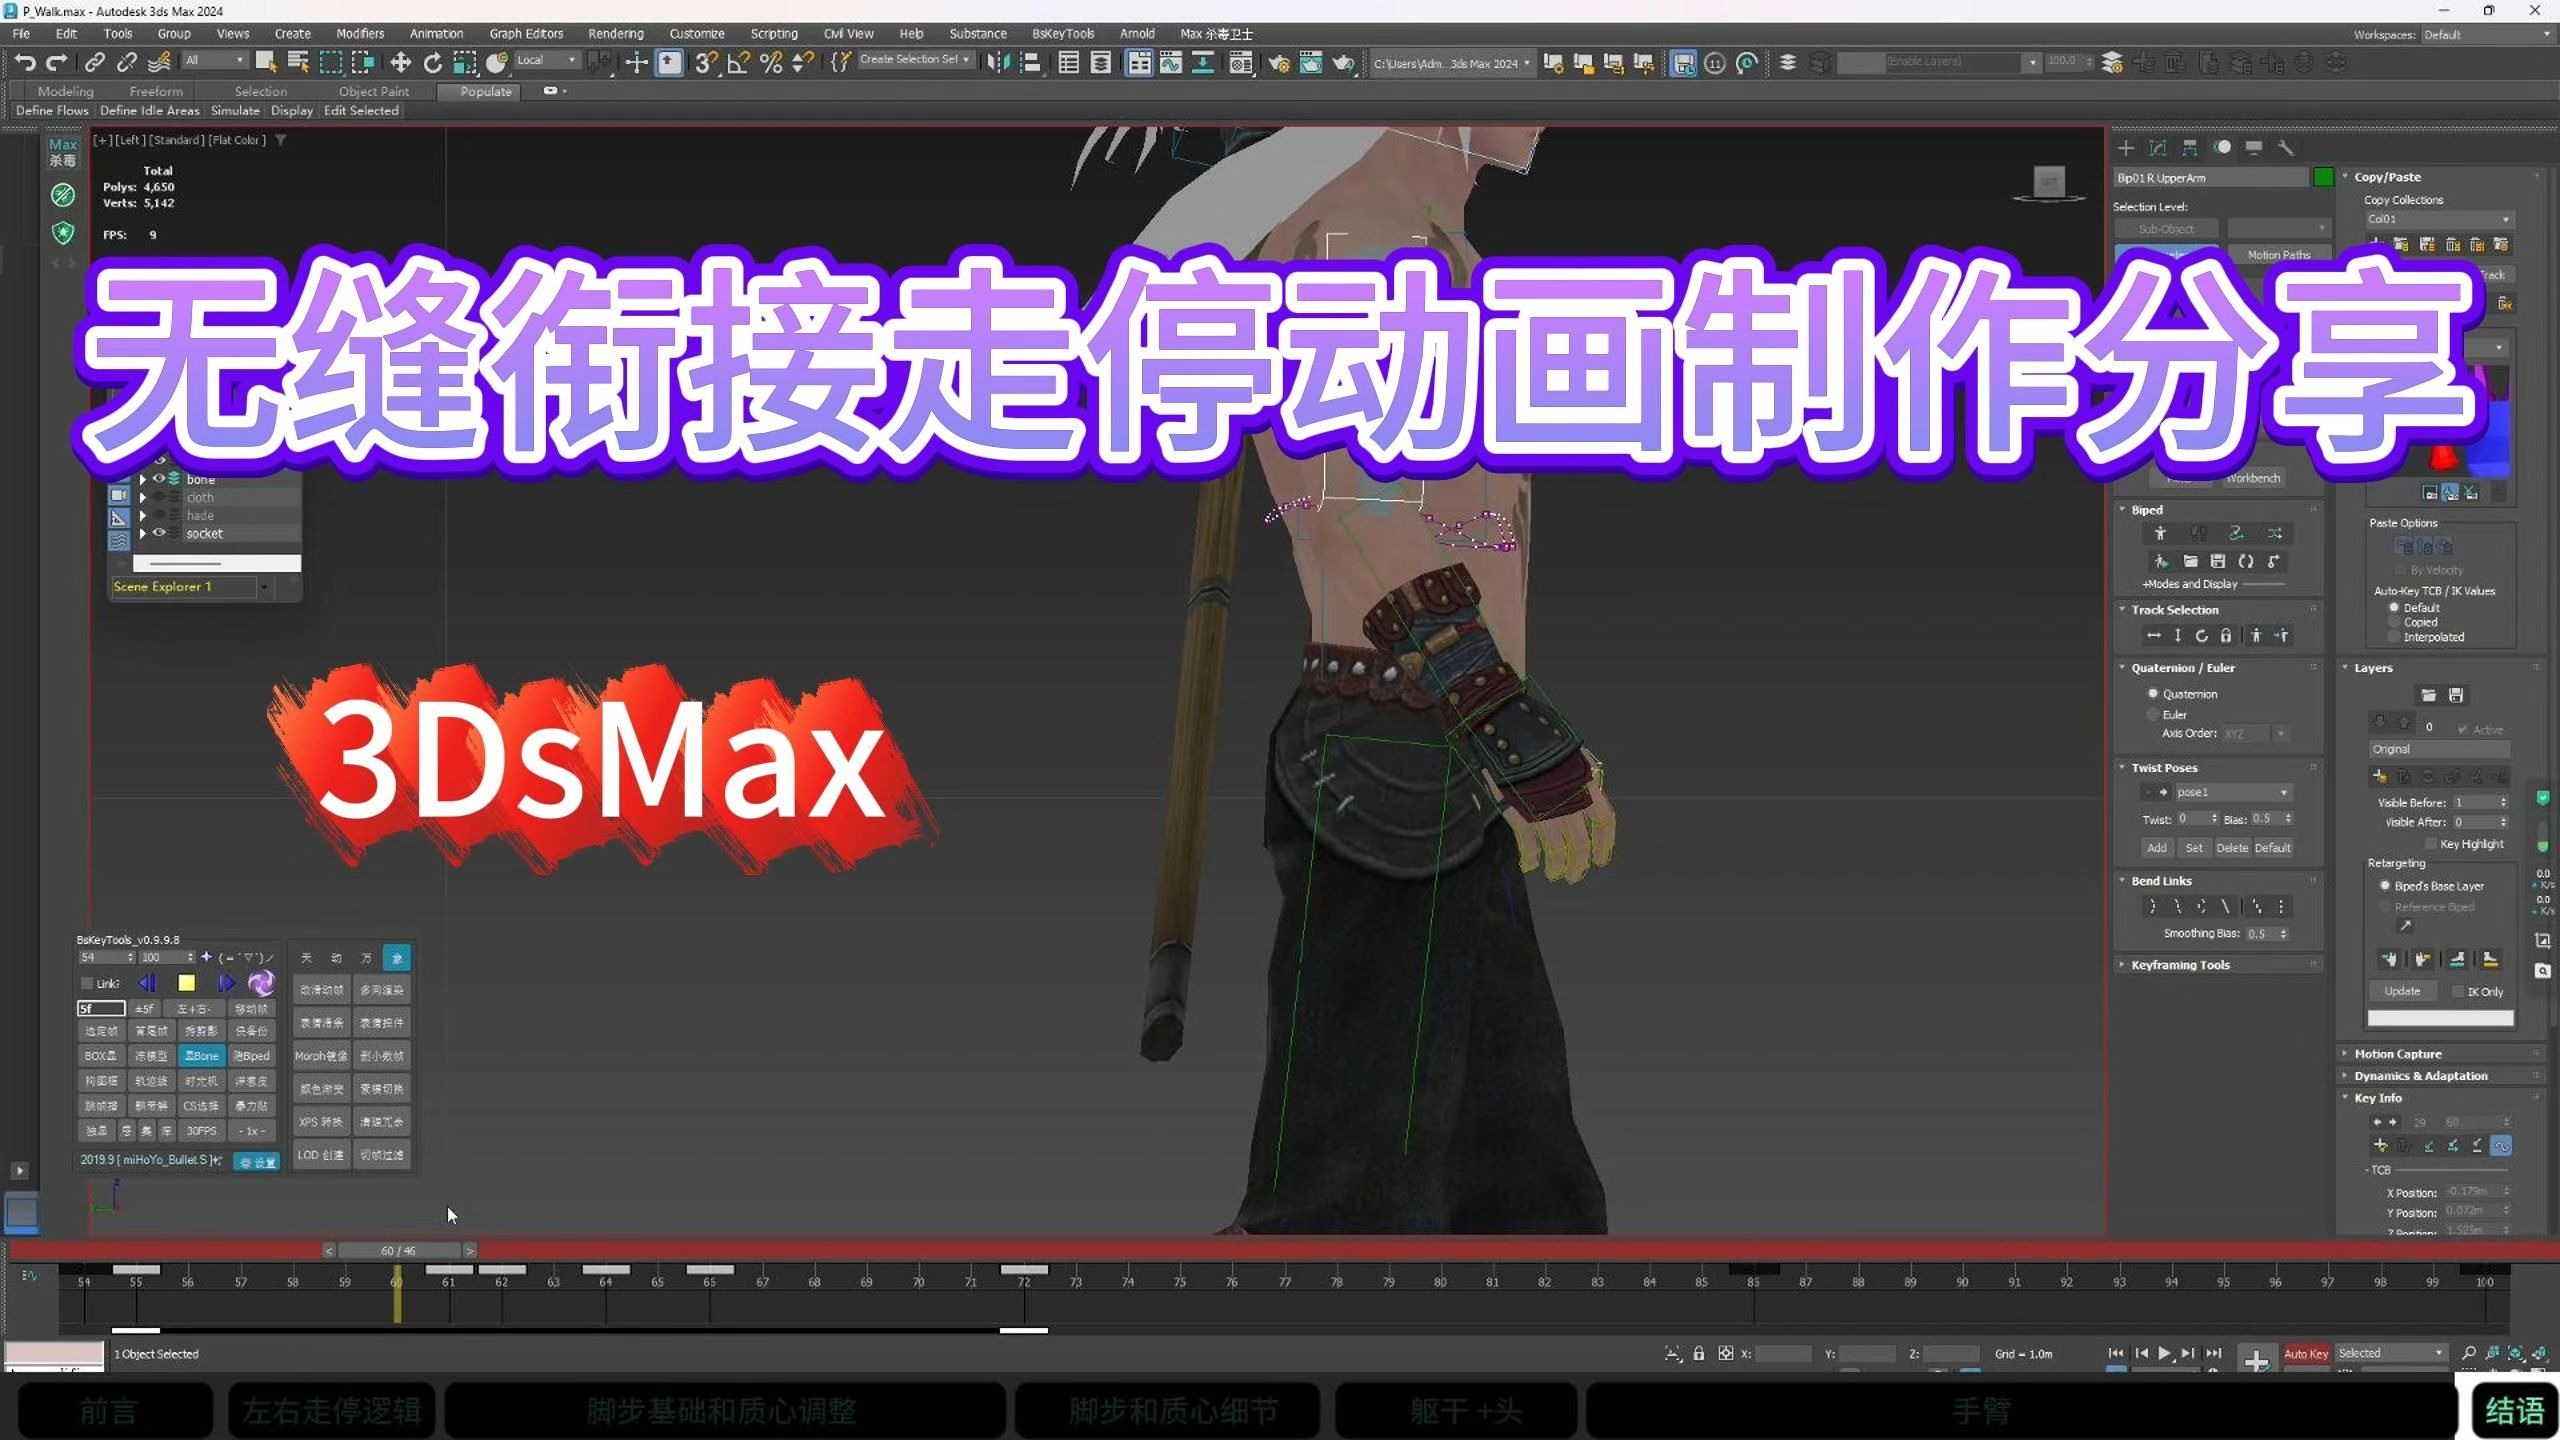Open the Curve Editor icon
The image size is (2560, 1440).
pos(1171,62)
